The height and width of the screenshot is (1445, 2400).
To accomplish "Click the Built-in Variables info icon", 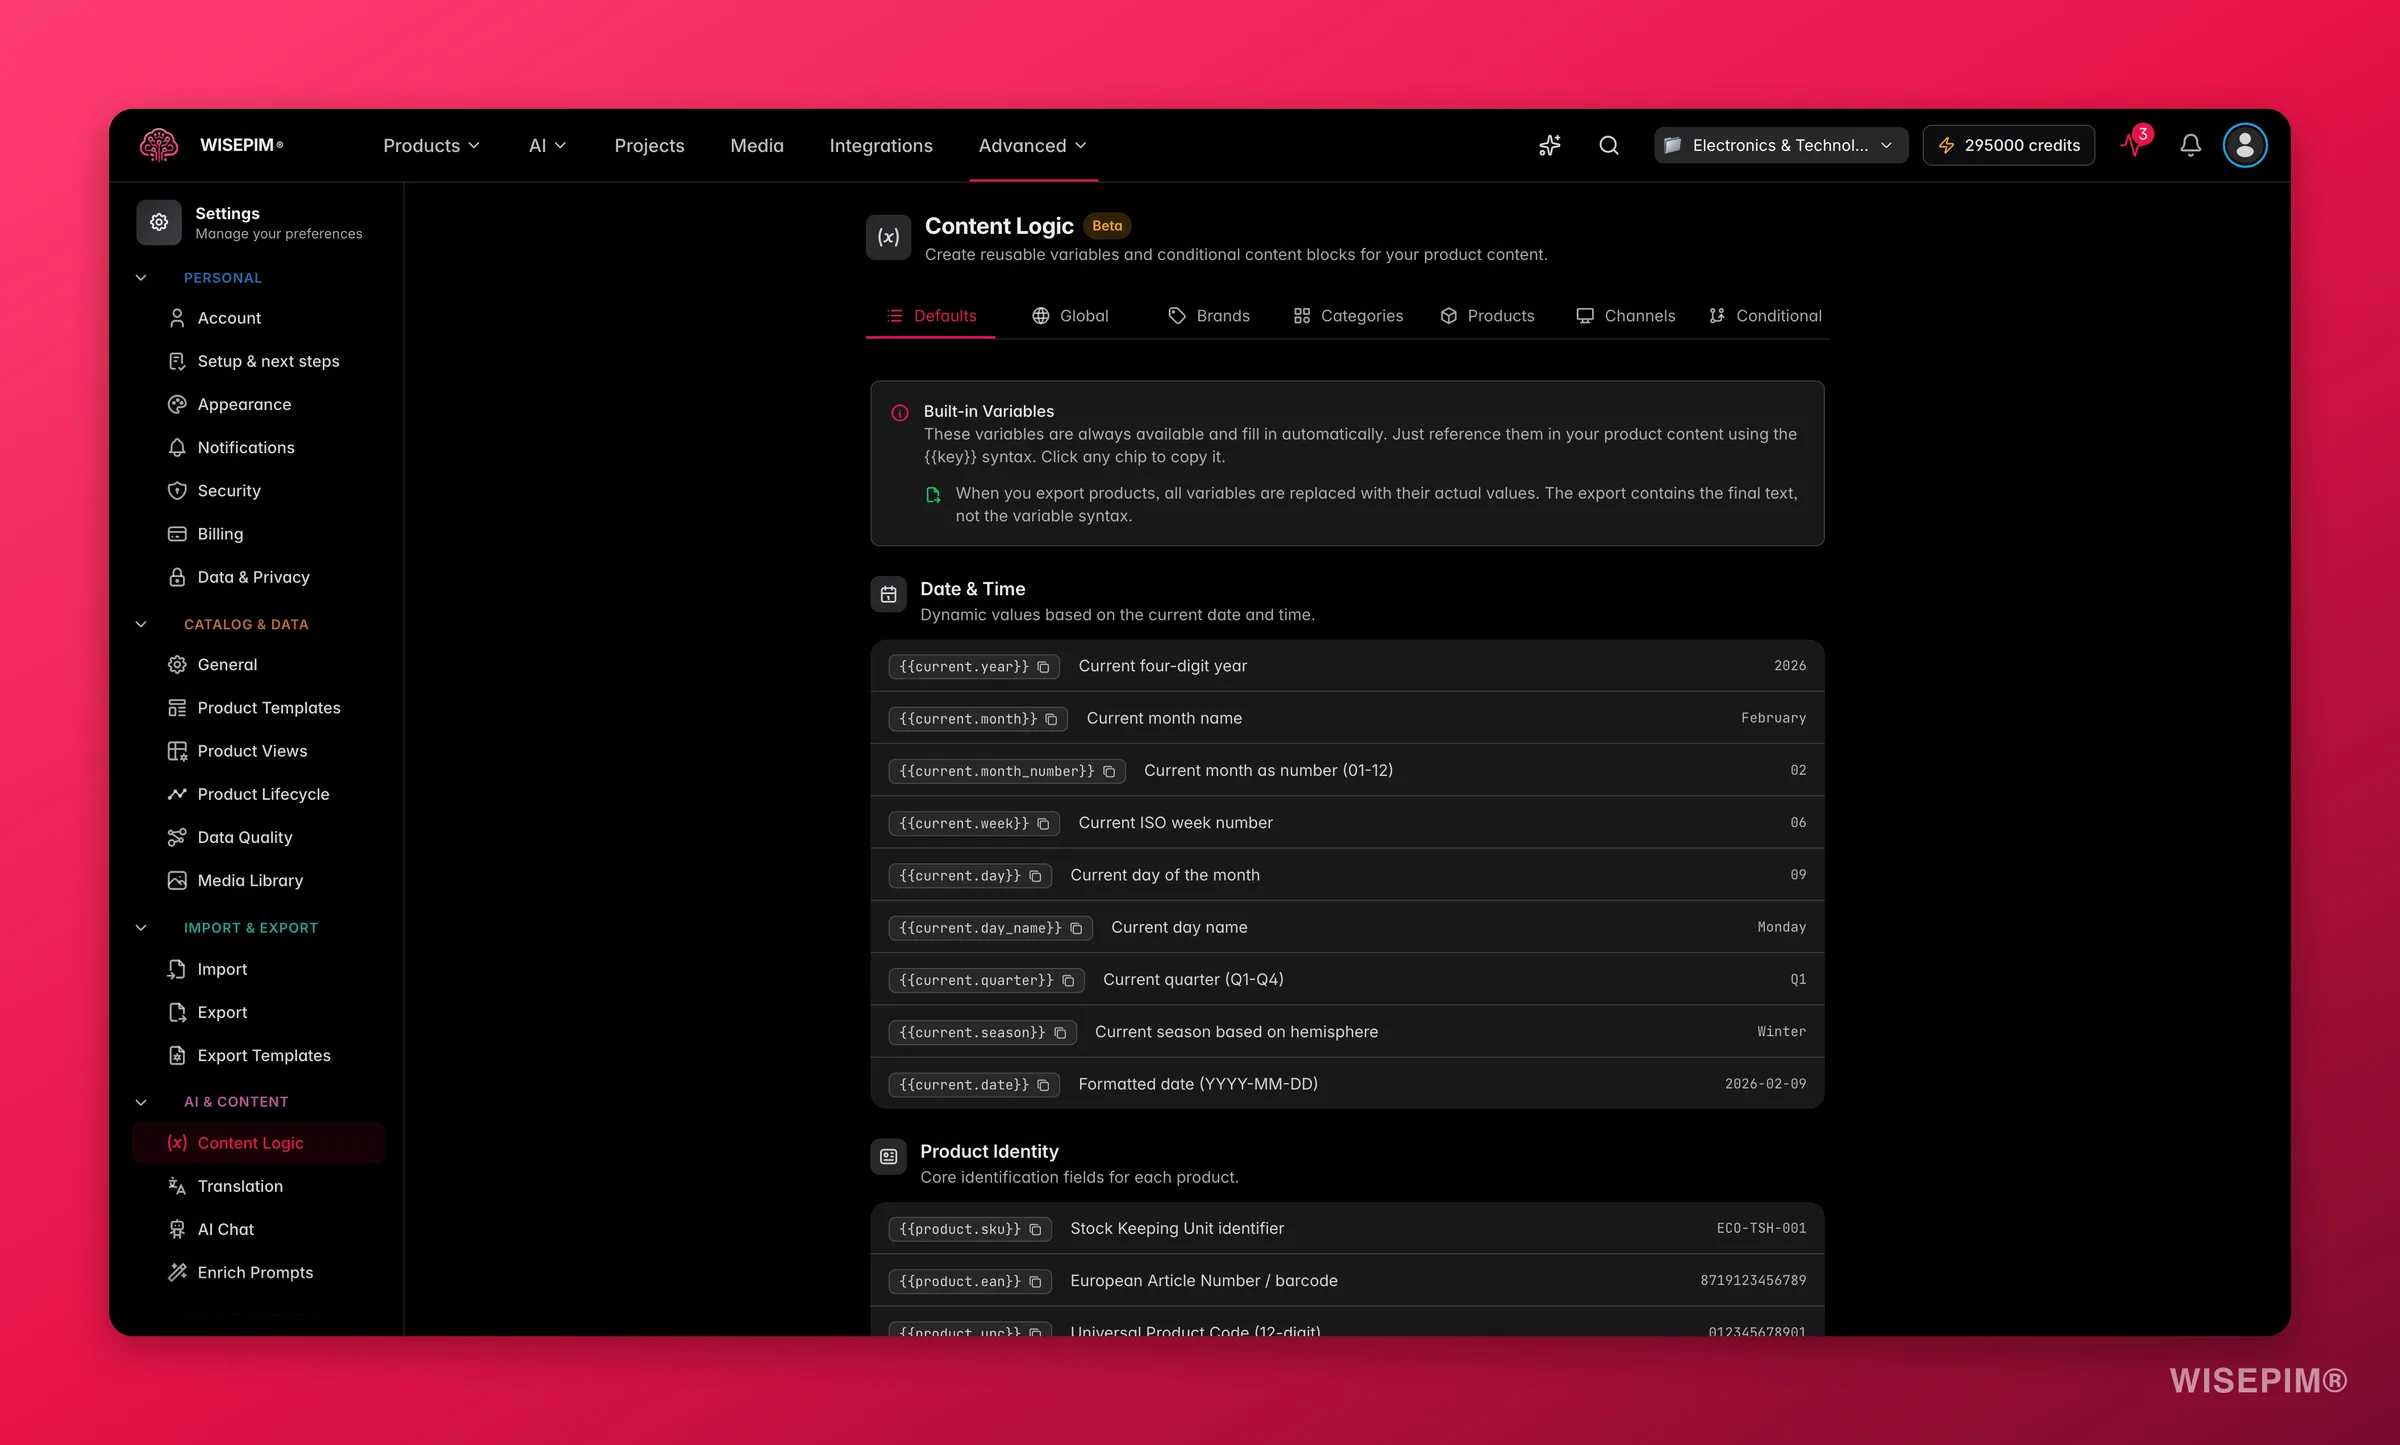I will tap(900, 412).
